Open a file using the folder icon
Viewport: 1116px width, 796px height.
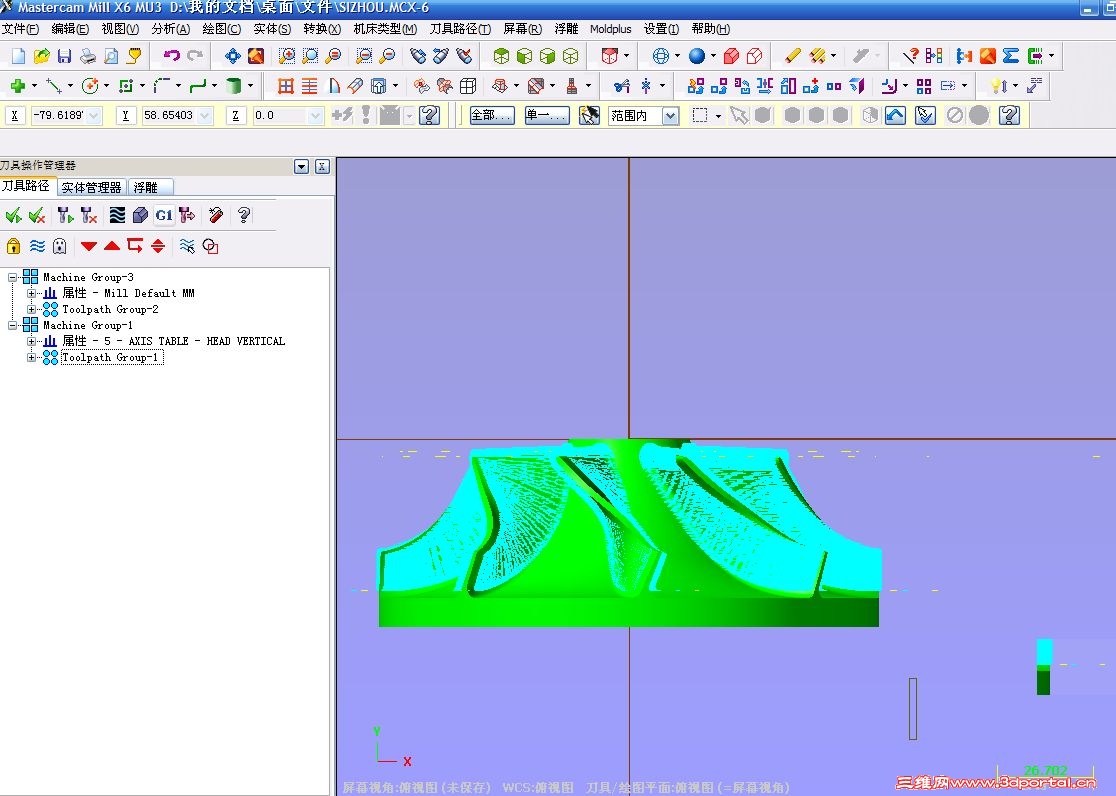[x=41, y=56]
